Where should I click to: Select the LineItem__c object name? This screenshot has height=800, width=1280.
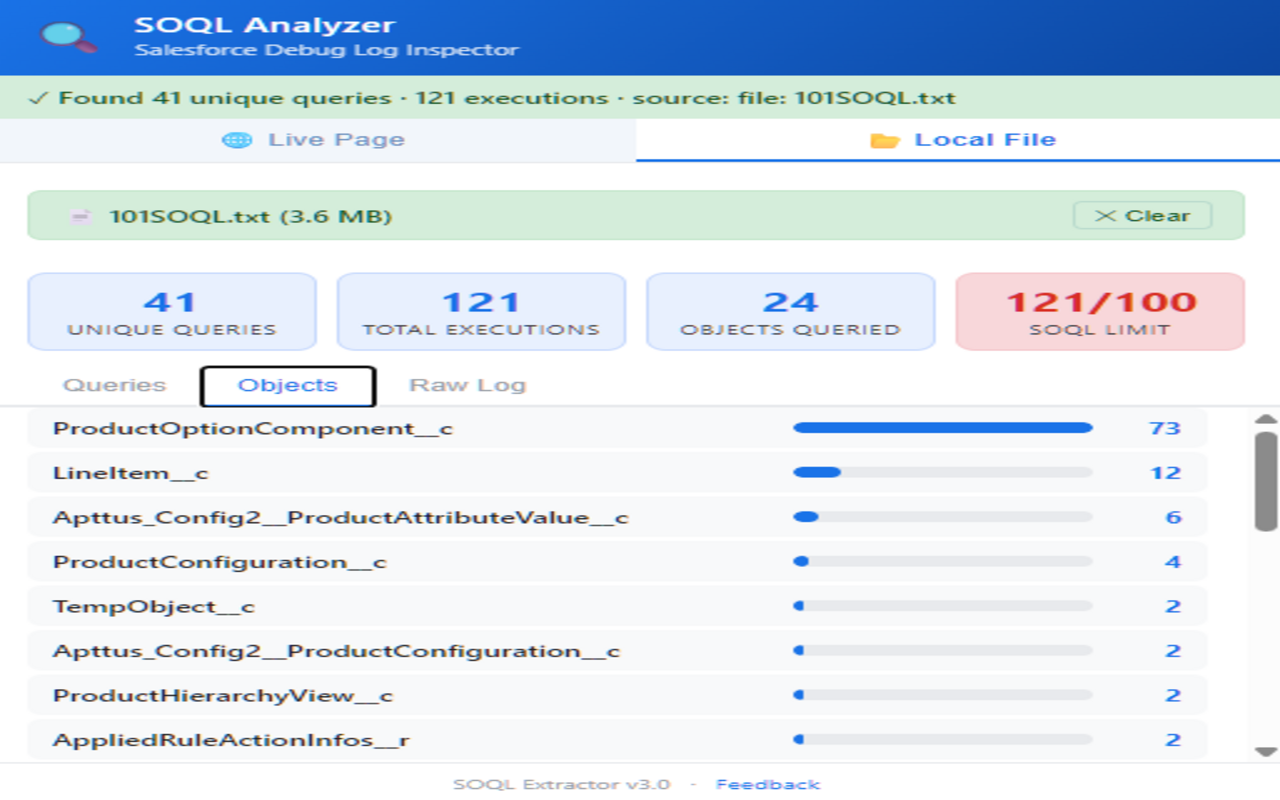(x=131, y=473)
